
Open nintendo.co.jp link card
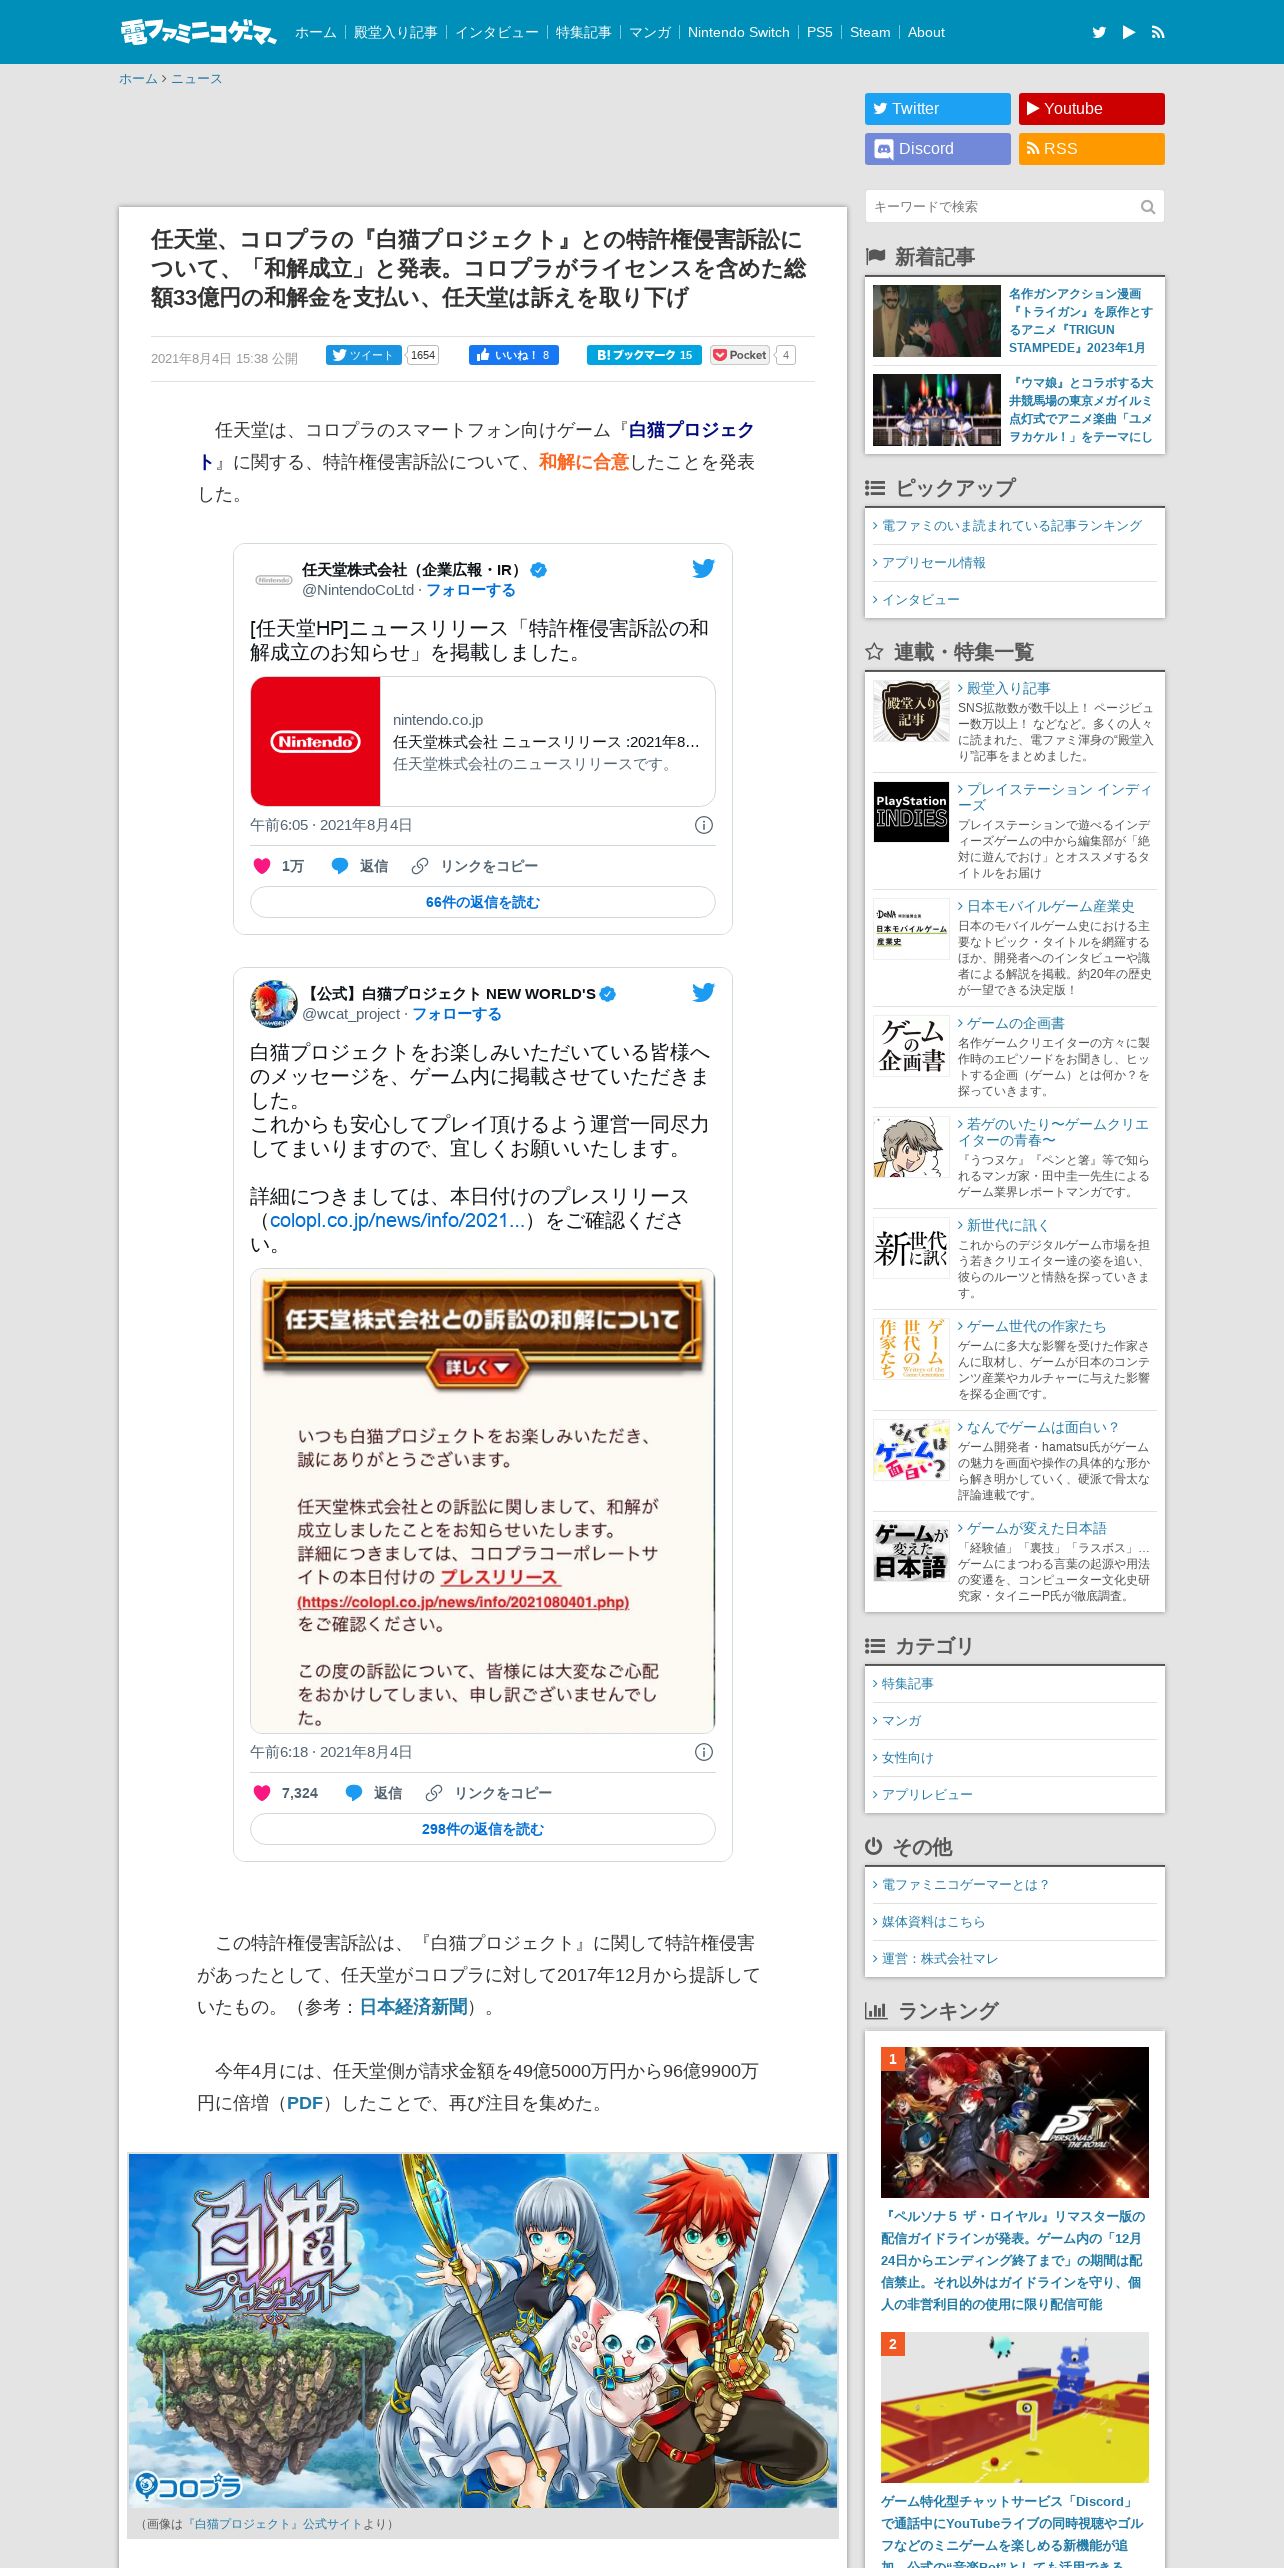(x=483, y=741)
